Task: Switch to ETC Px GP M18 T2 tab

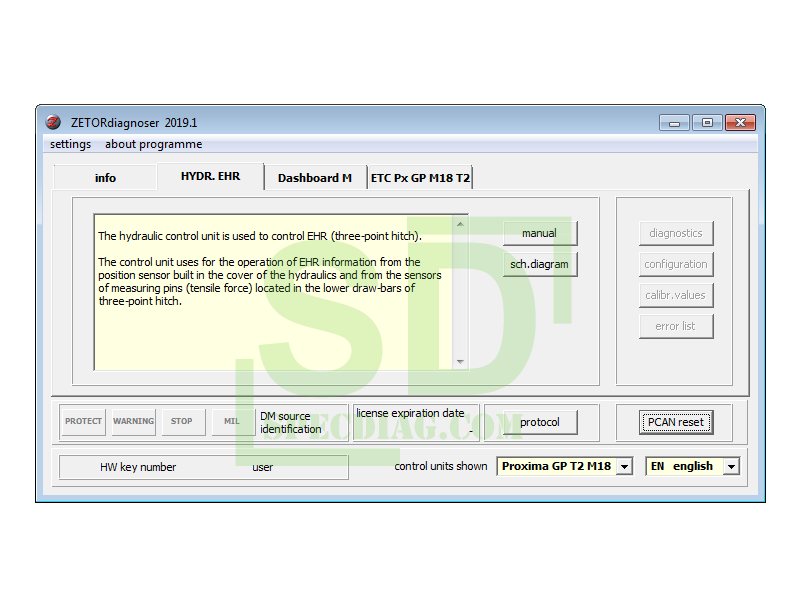Action: (x=420, y=178)
